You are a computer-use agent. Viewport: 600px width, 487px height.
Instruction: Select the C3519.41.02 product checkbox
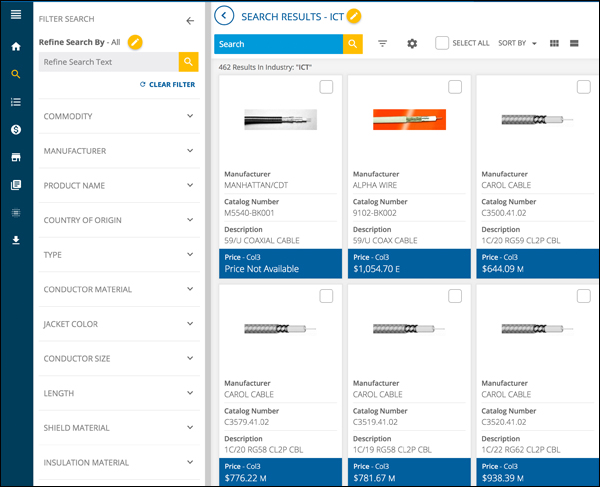pyautogui.click(x=455, y=296)
